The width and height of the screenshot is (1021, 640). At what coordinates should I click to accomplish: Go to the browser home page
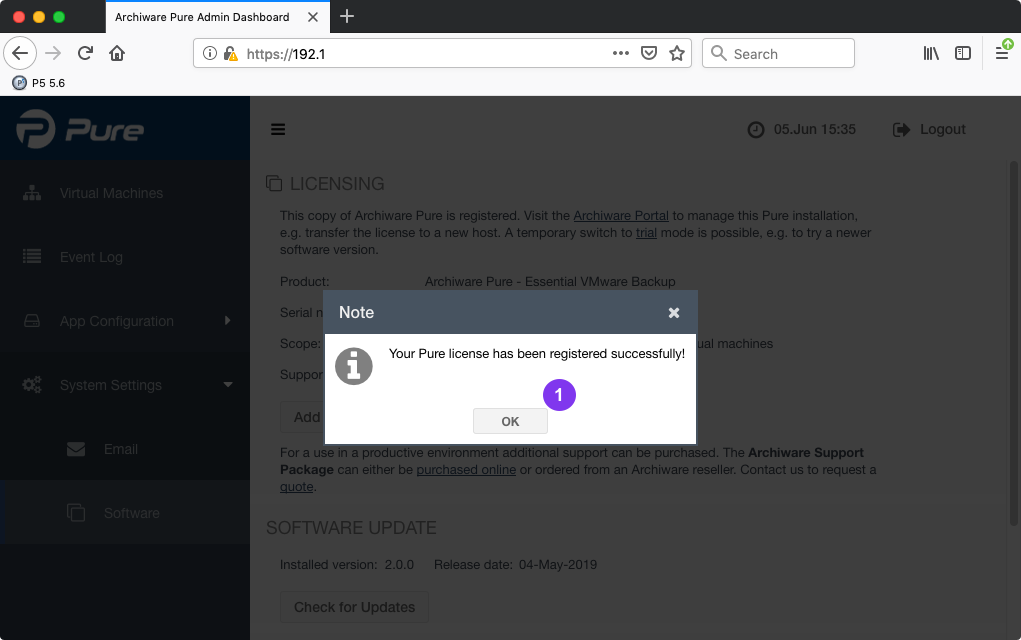[117, 54]
